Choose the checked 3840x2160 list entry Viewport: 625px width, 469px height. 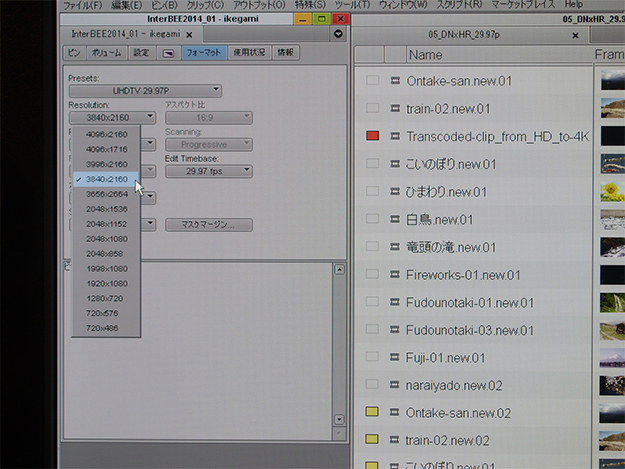pos(106,179)
